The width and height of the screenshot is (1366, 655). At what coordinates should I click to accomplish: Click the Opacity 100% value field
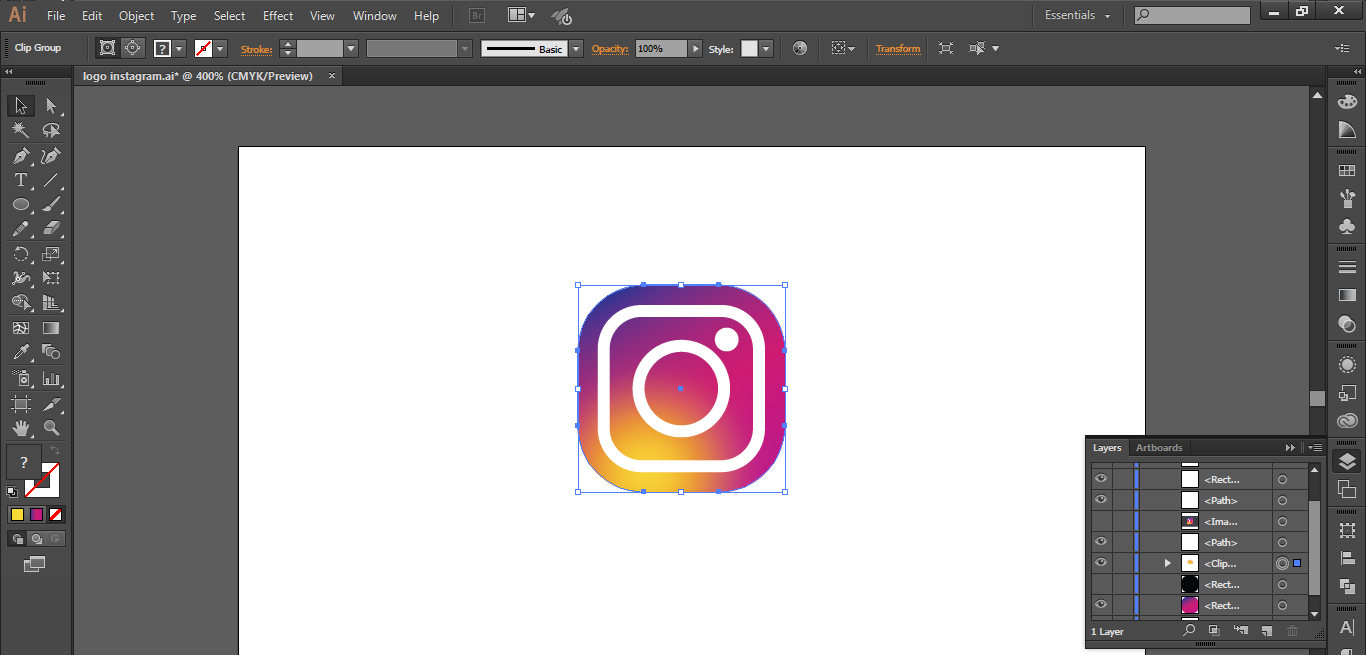pyautogui.click(x=661, y=48)
